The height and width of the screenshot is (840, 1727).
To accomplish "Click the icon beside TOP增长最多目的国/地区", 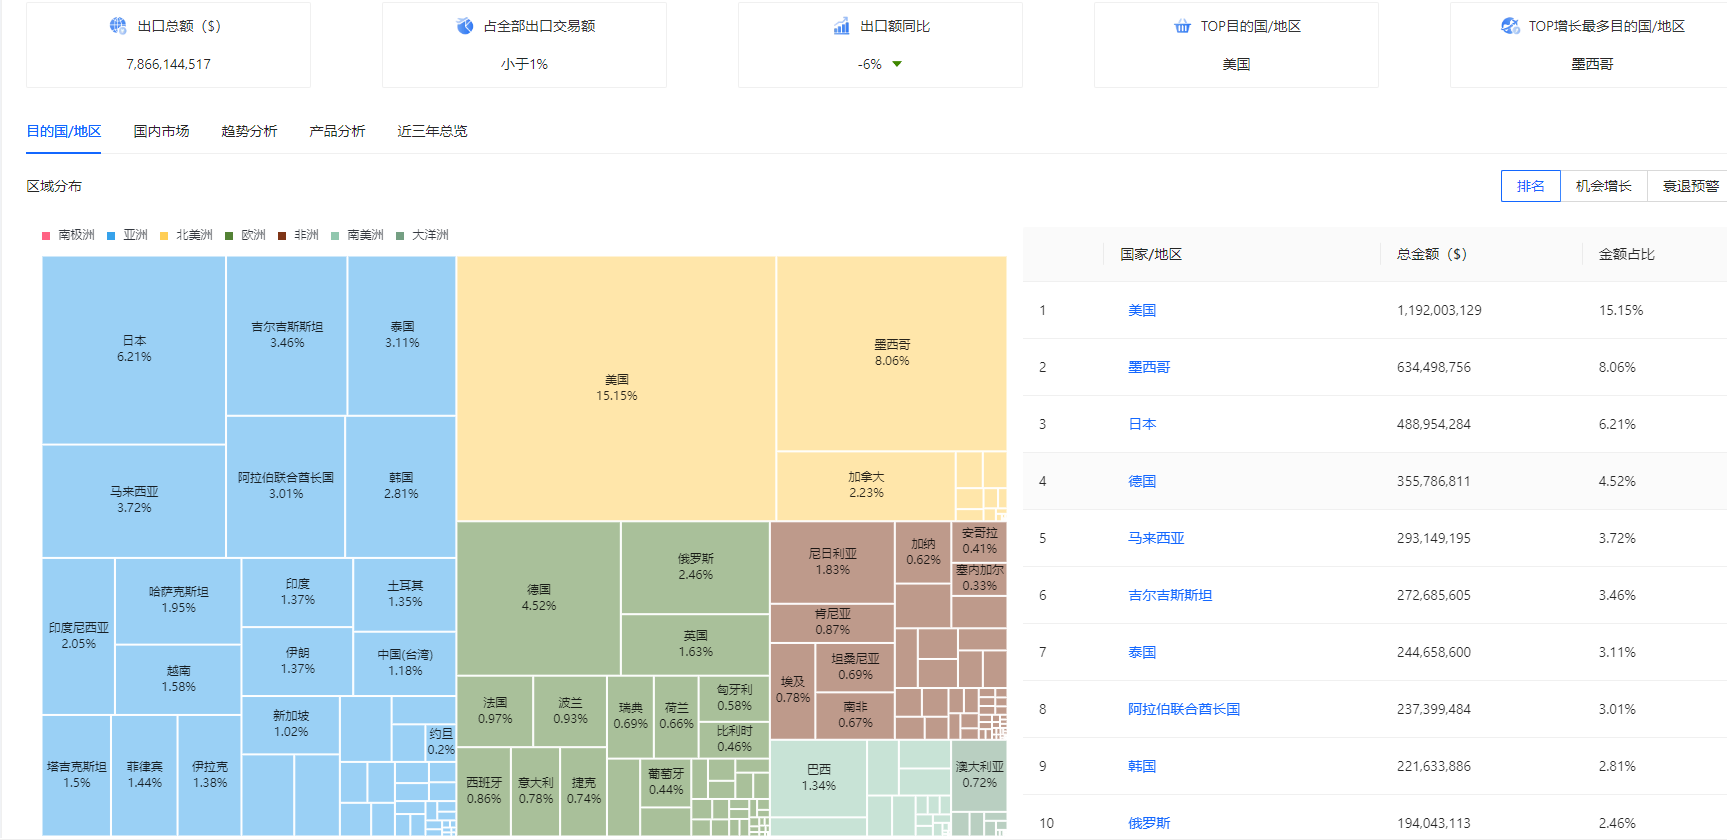I will click(1510, 25).
